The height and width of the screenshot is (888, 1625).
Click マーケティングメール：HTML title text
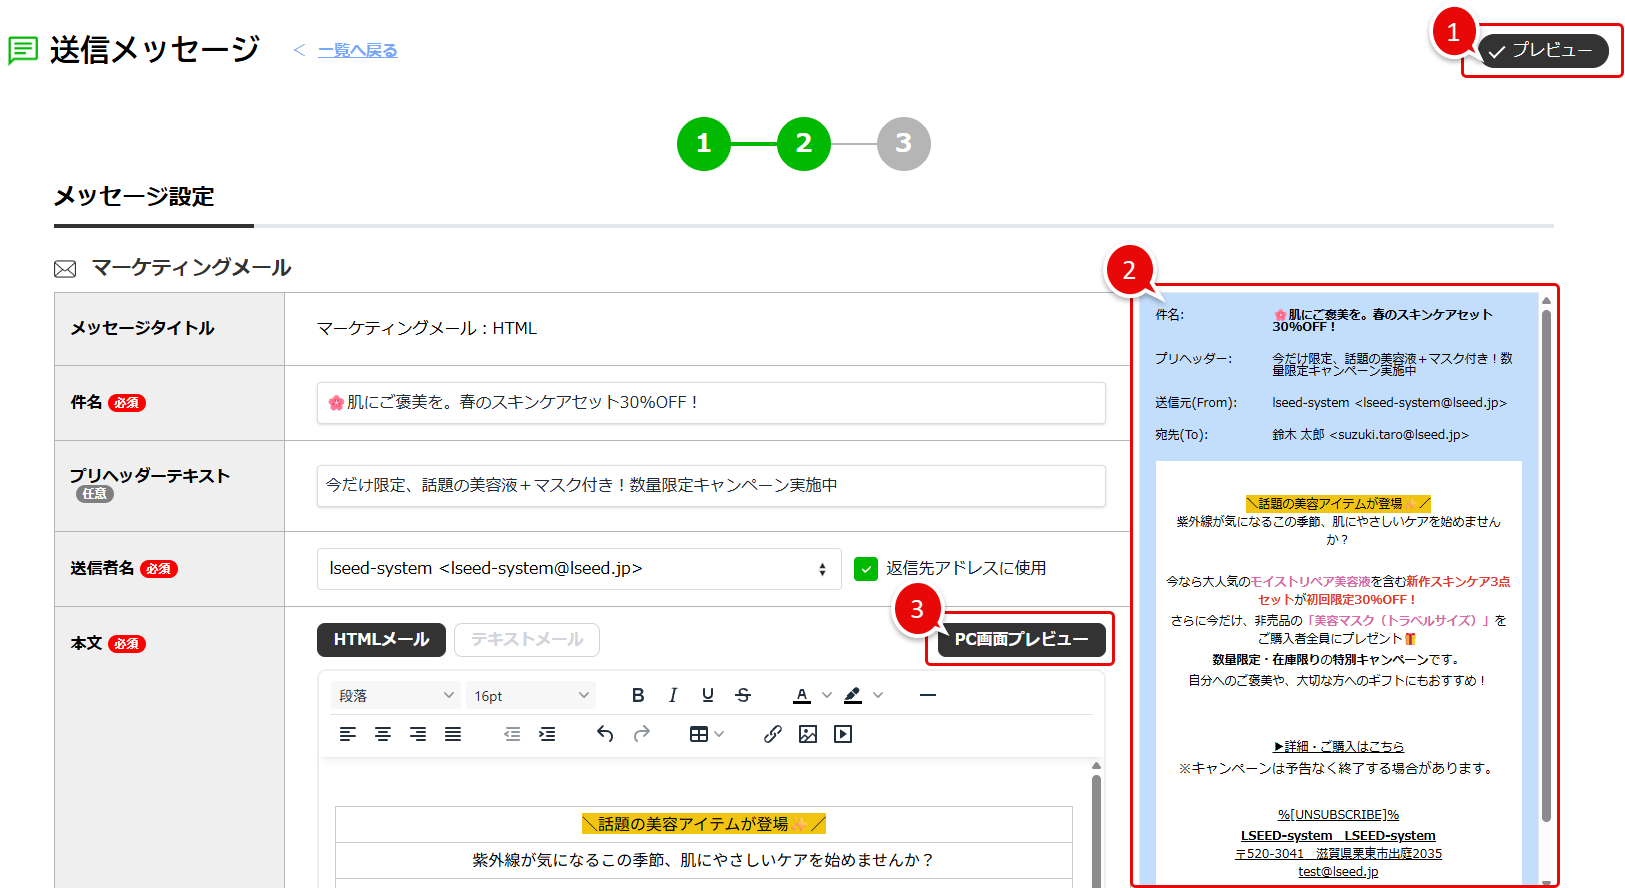(x=427, y=328)
